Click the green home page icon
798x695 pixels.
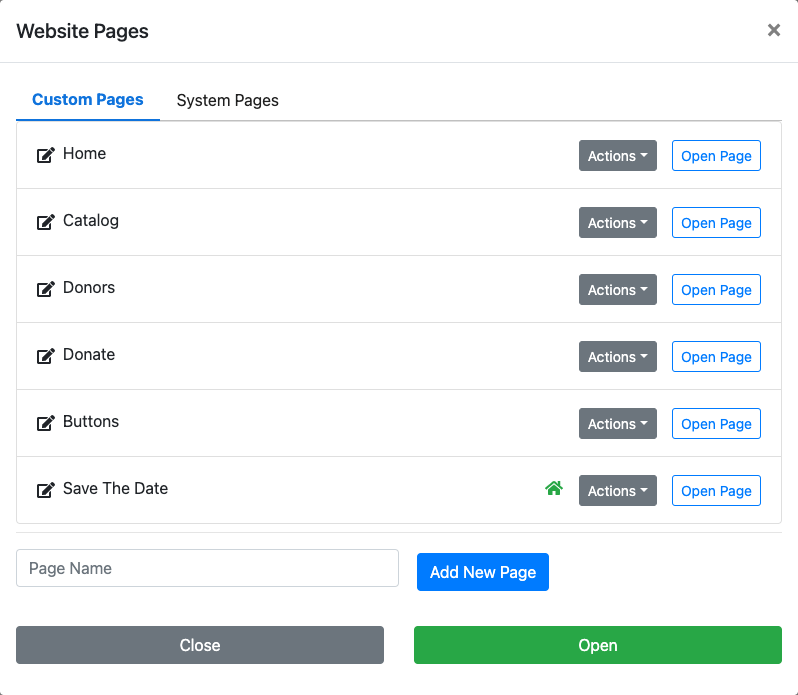[554, 489]
